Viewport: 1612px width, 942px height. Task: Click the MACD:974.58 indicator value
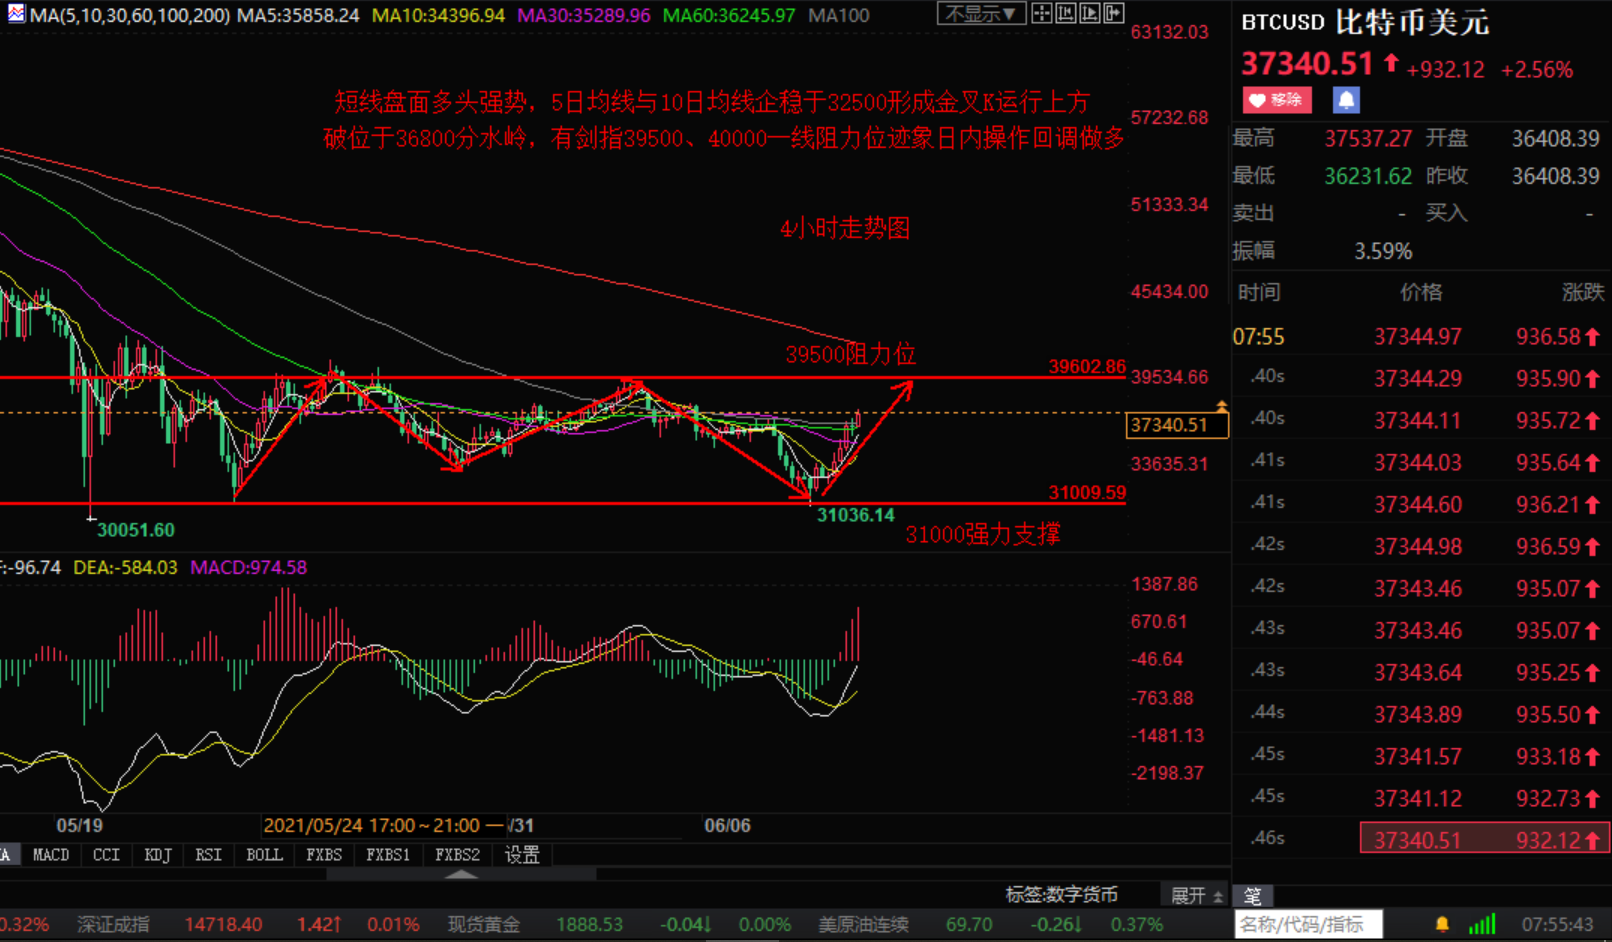click(249, 567)
